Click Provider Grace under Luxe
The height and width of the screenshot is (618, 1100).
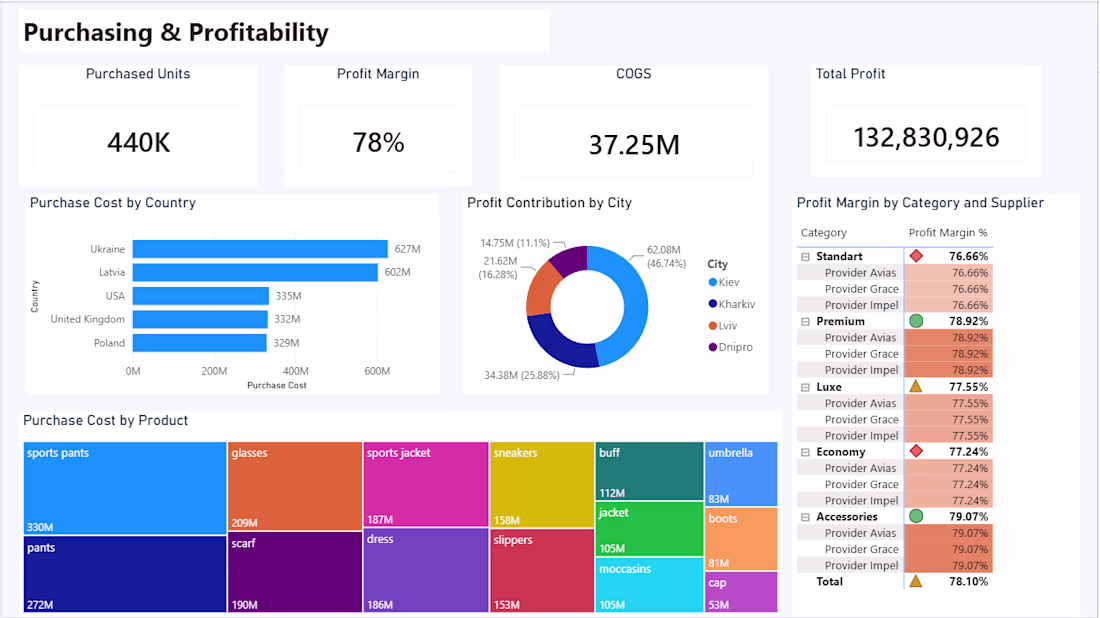[x=861, y=419]
